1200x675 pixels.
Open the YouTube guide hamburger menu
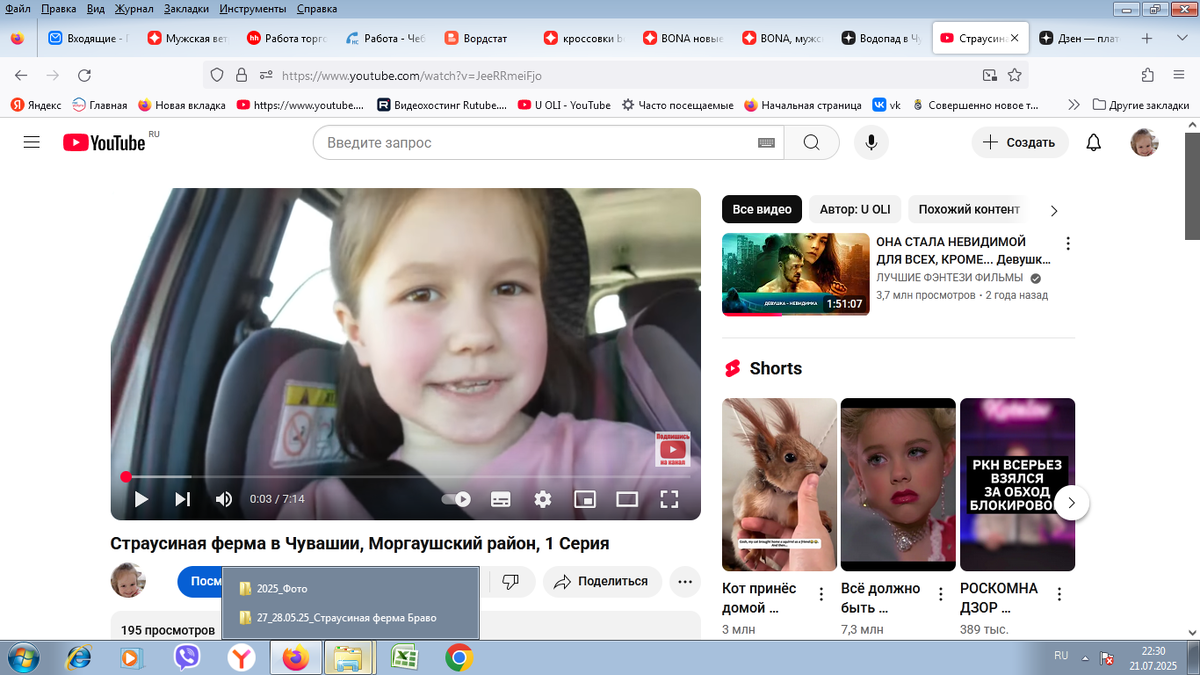coord(32,143)
